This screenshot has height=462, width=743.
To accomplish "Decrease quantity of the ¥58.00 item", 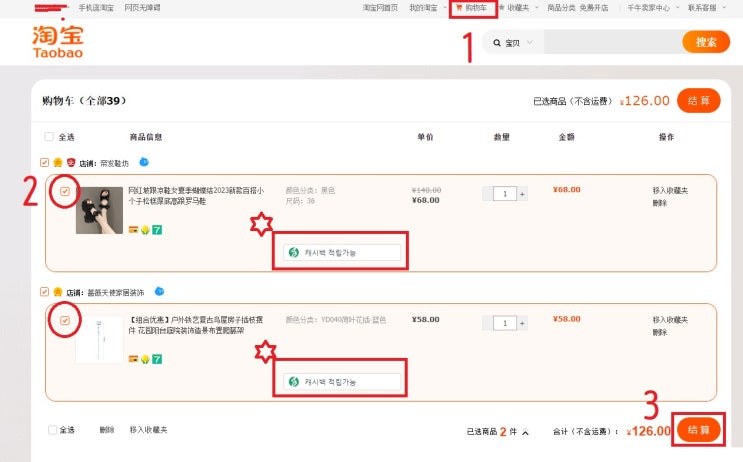I will [x=487, y=323].
